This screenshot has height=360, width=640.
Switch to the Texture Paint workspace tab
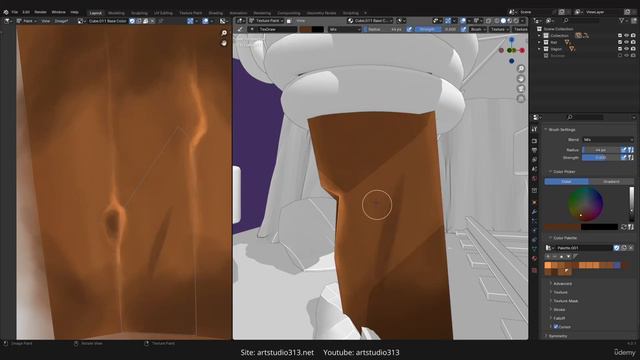[x=191, y=13]
